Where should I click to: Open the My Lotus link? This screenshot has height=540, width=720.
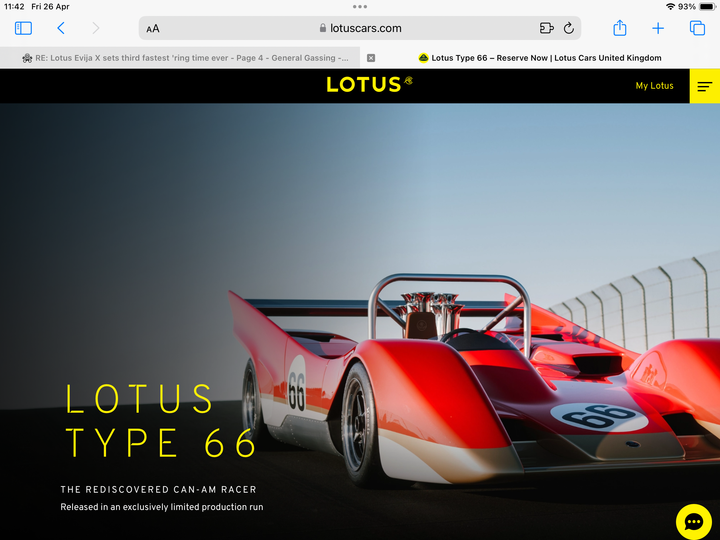[x=654, y=86]
